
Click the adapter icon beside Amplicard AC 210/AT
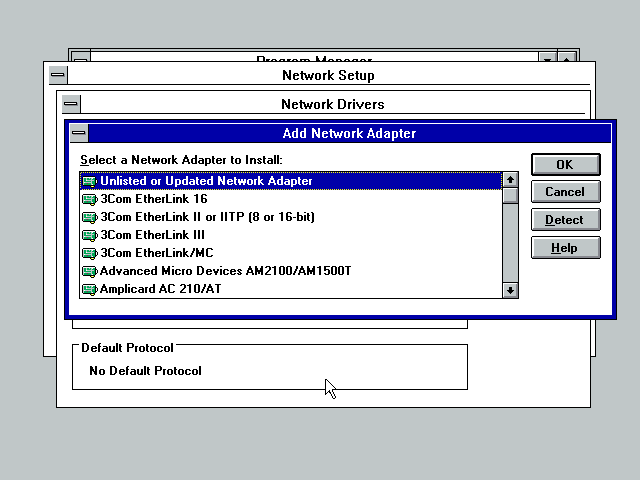click(x=89, y=289)
